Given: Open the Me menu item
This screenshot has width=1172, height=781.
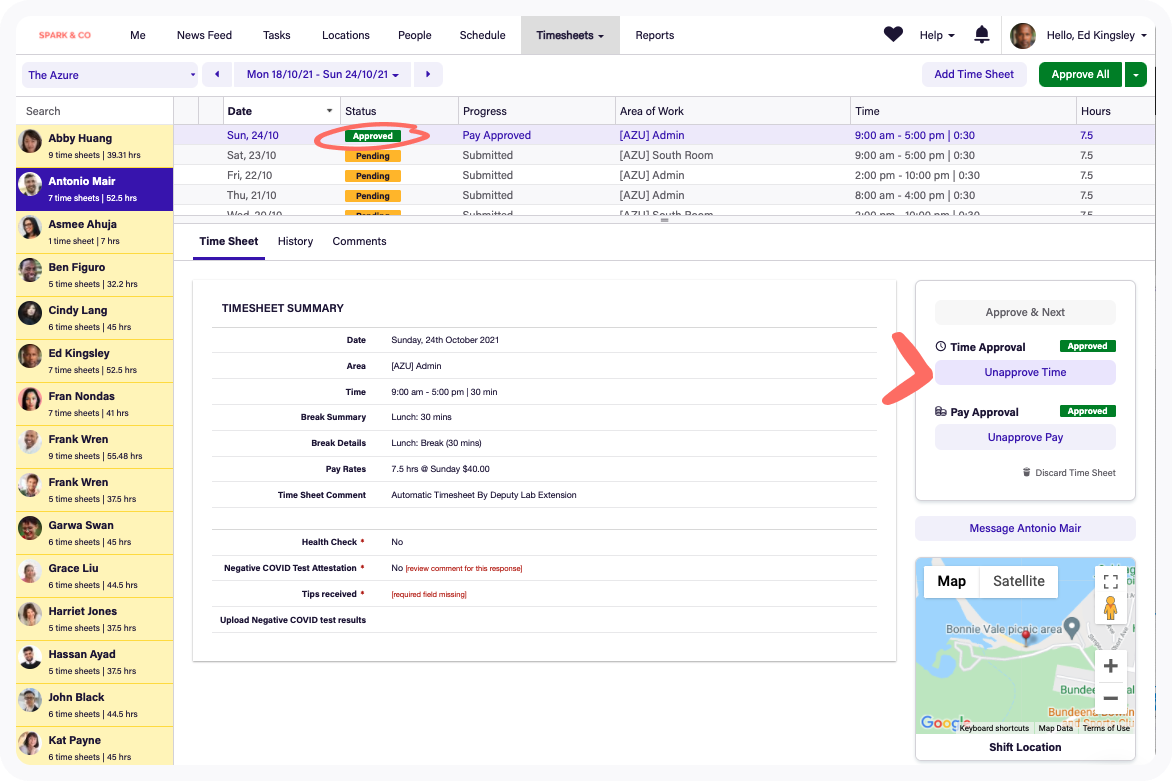Looking at the screenshot, I should click(138, 35).
